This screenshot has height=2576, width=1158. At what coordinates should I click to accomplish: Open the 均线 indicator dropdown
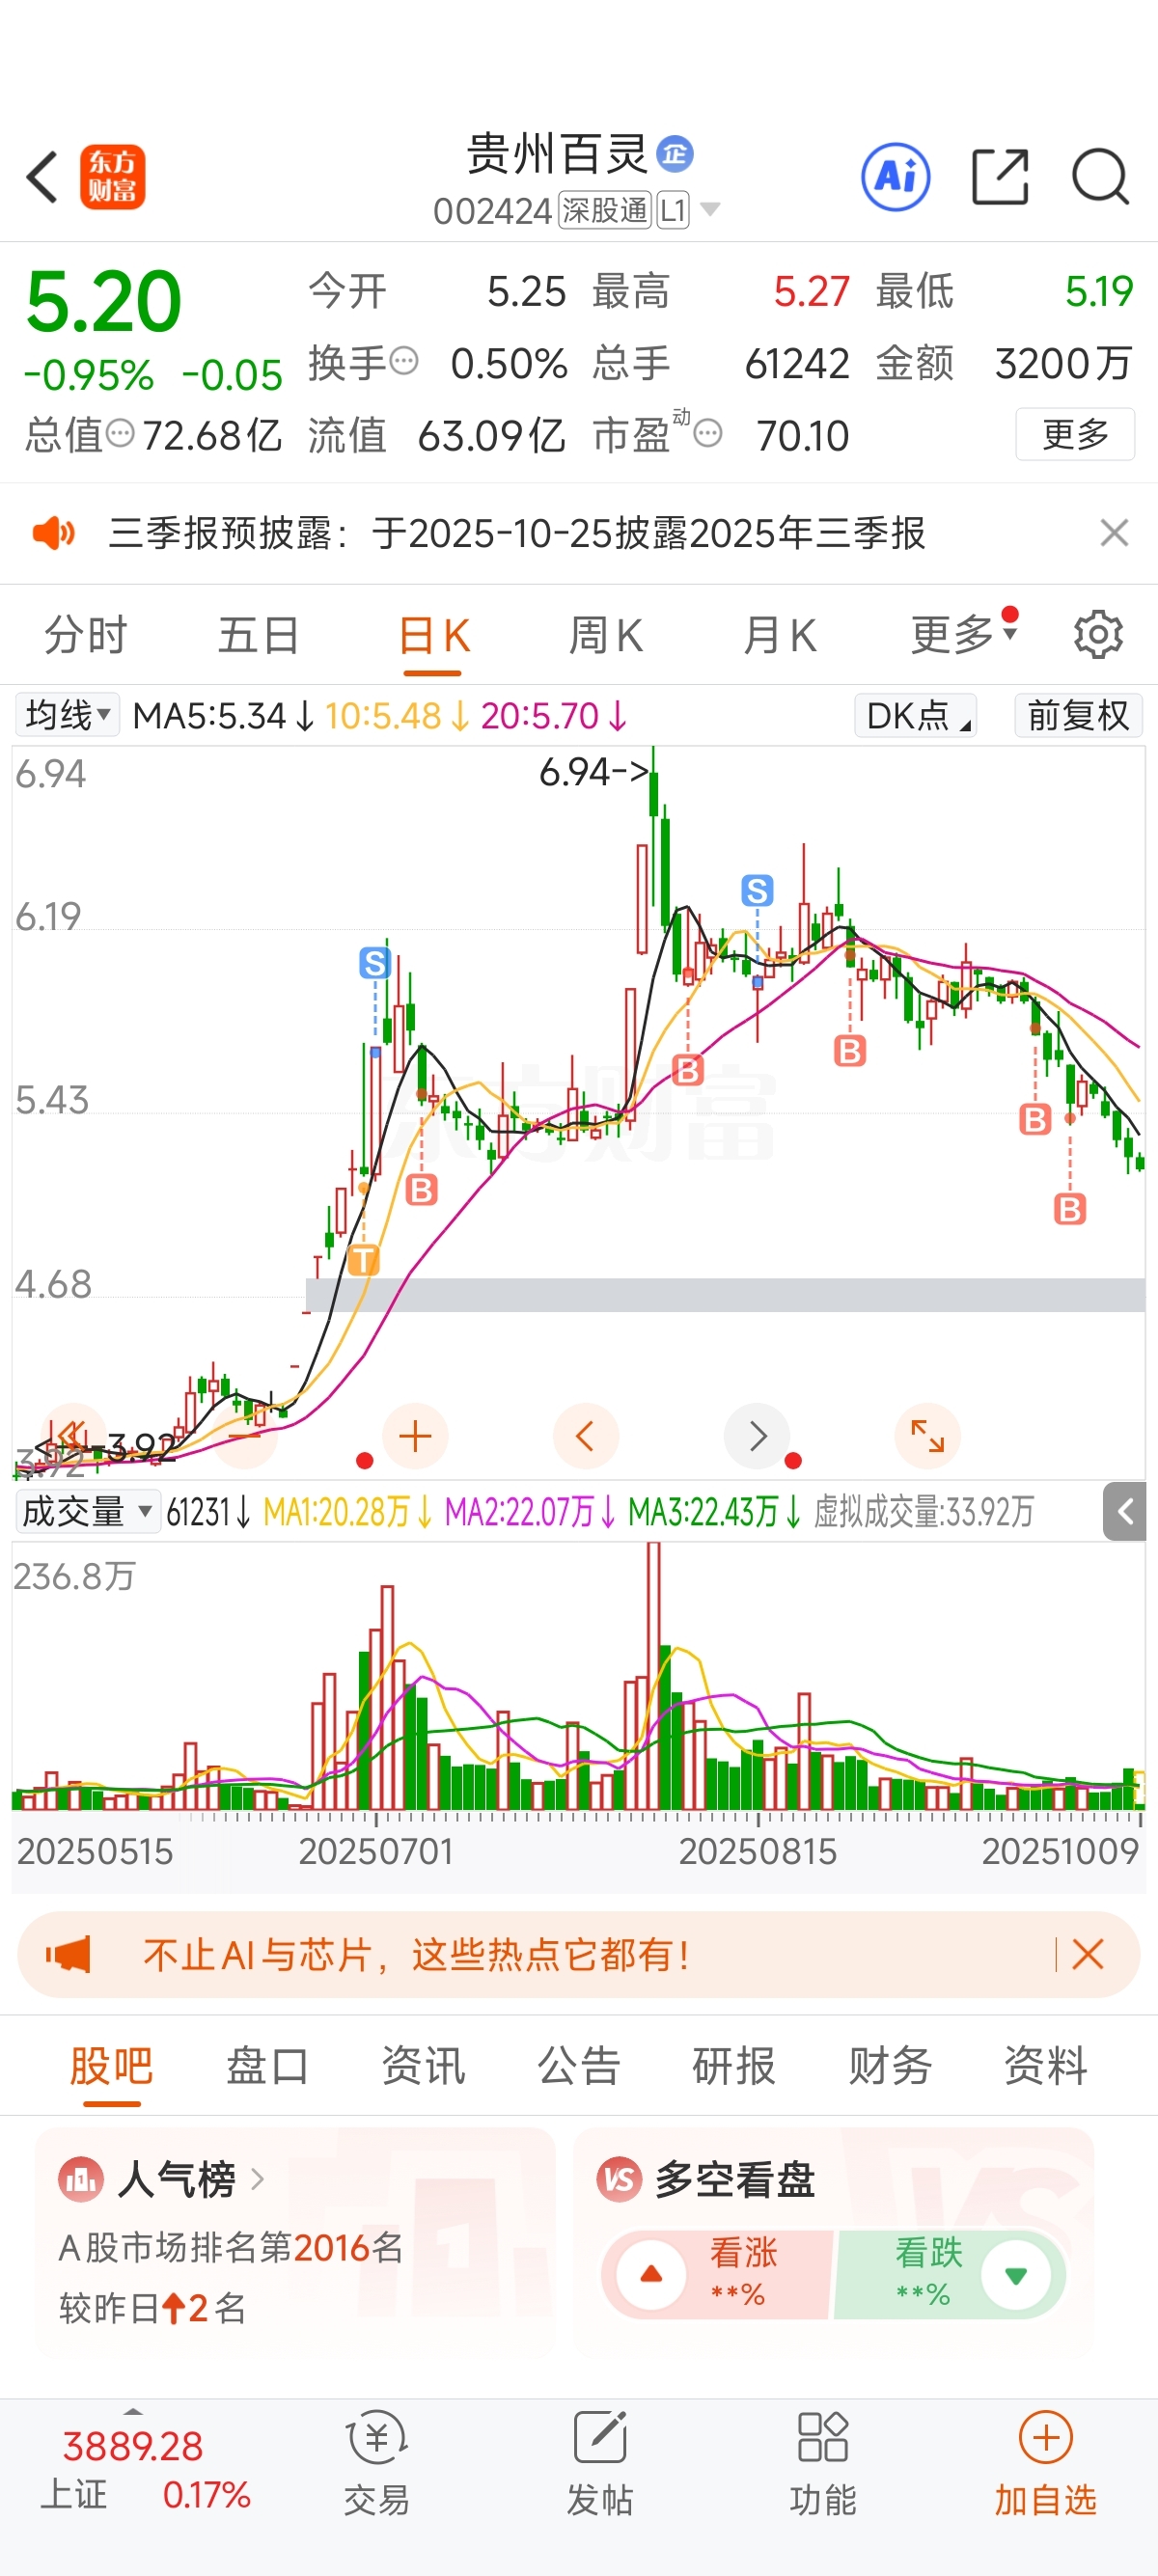pyautogui.click(x=67, y=715)
